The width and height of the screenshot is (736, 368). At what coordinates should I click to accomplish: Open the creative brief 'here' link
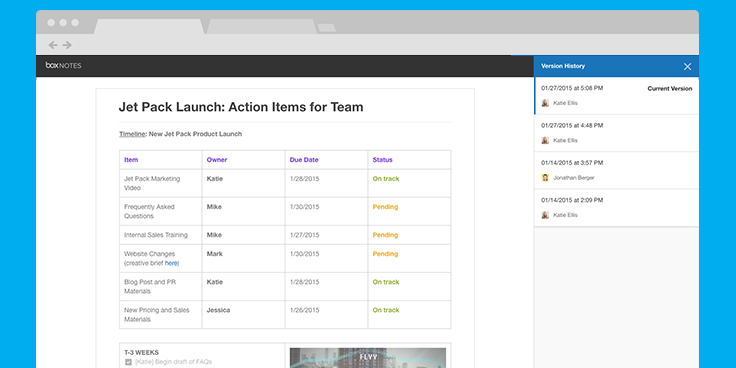(171, 263)
